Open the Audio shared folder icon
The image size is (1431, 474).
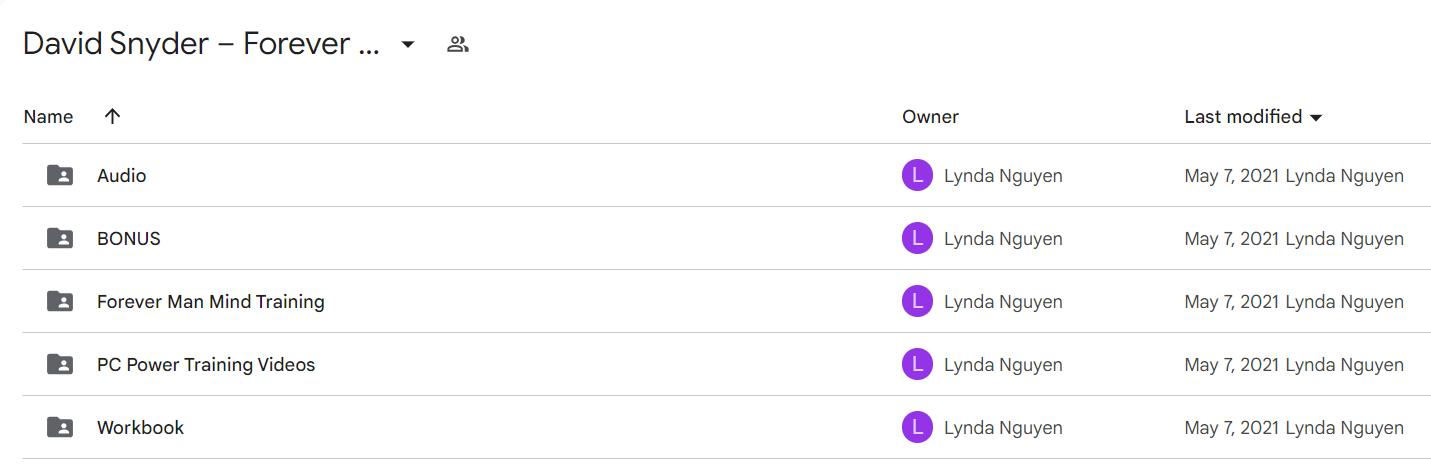click(60, 175)
